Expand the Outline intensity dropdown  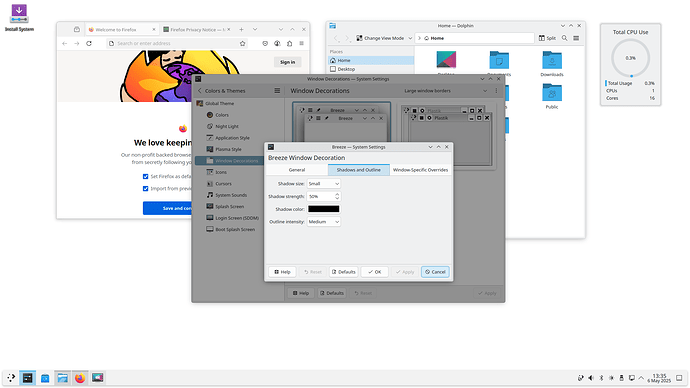[x=323, y=222]
